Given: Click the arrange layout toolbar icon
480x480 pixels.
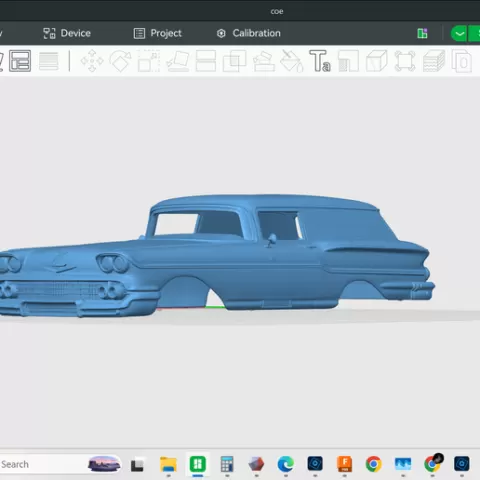Looking at the screenshot, I should pyautogui.click(x=20, y=61).
